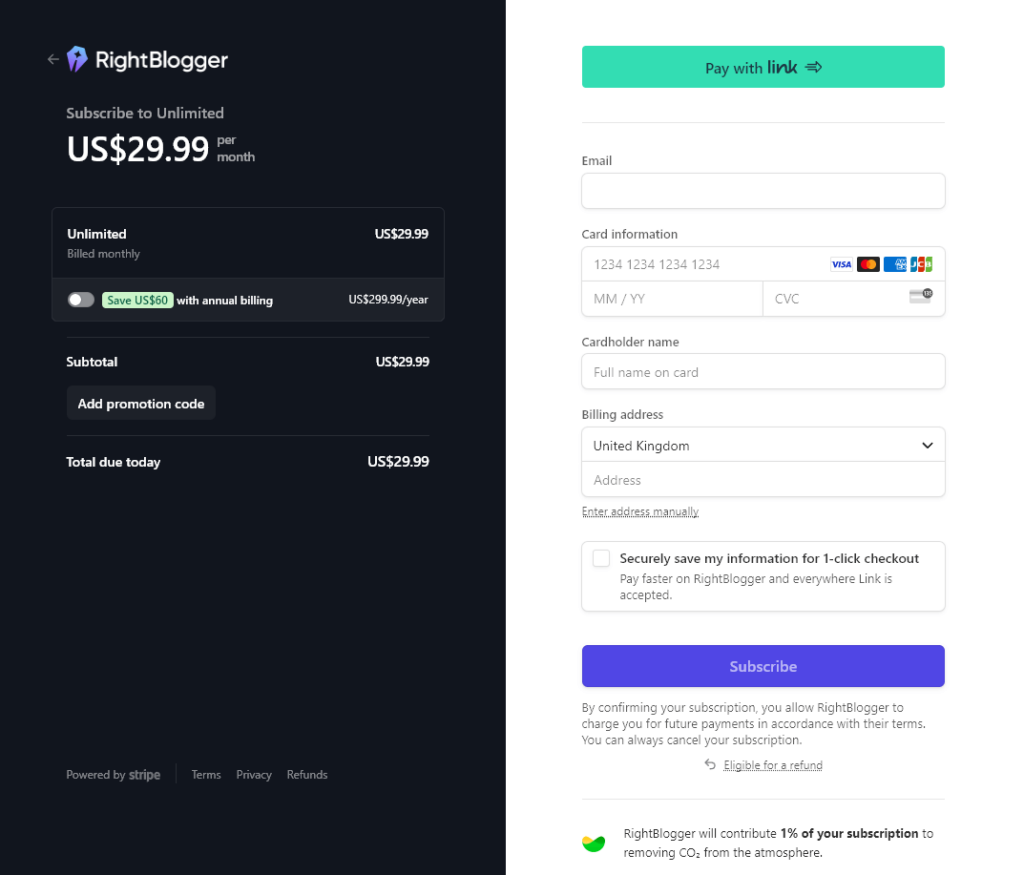
Task: Open the Terms link
Action: (206, 774)
